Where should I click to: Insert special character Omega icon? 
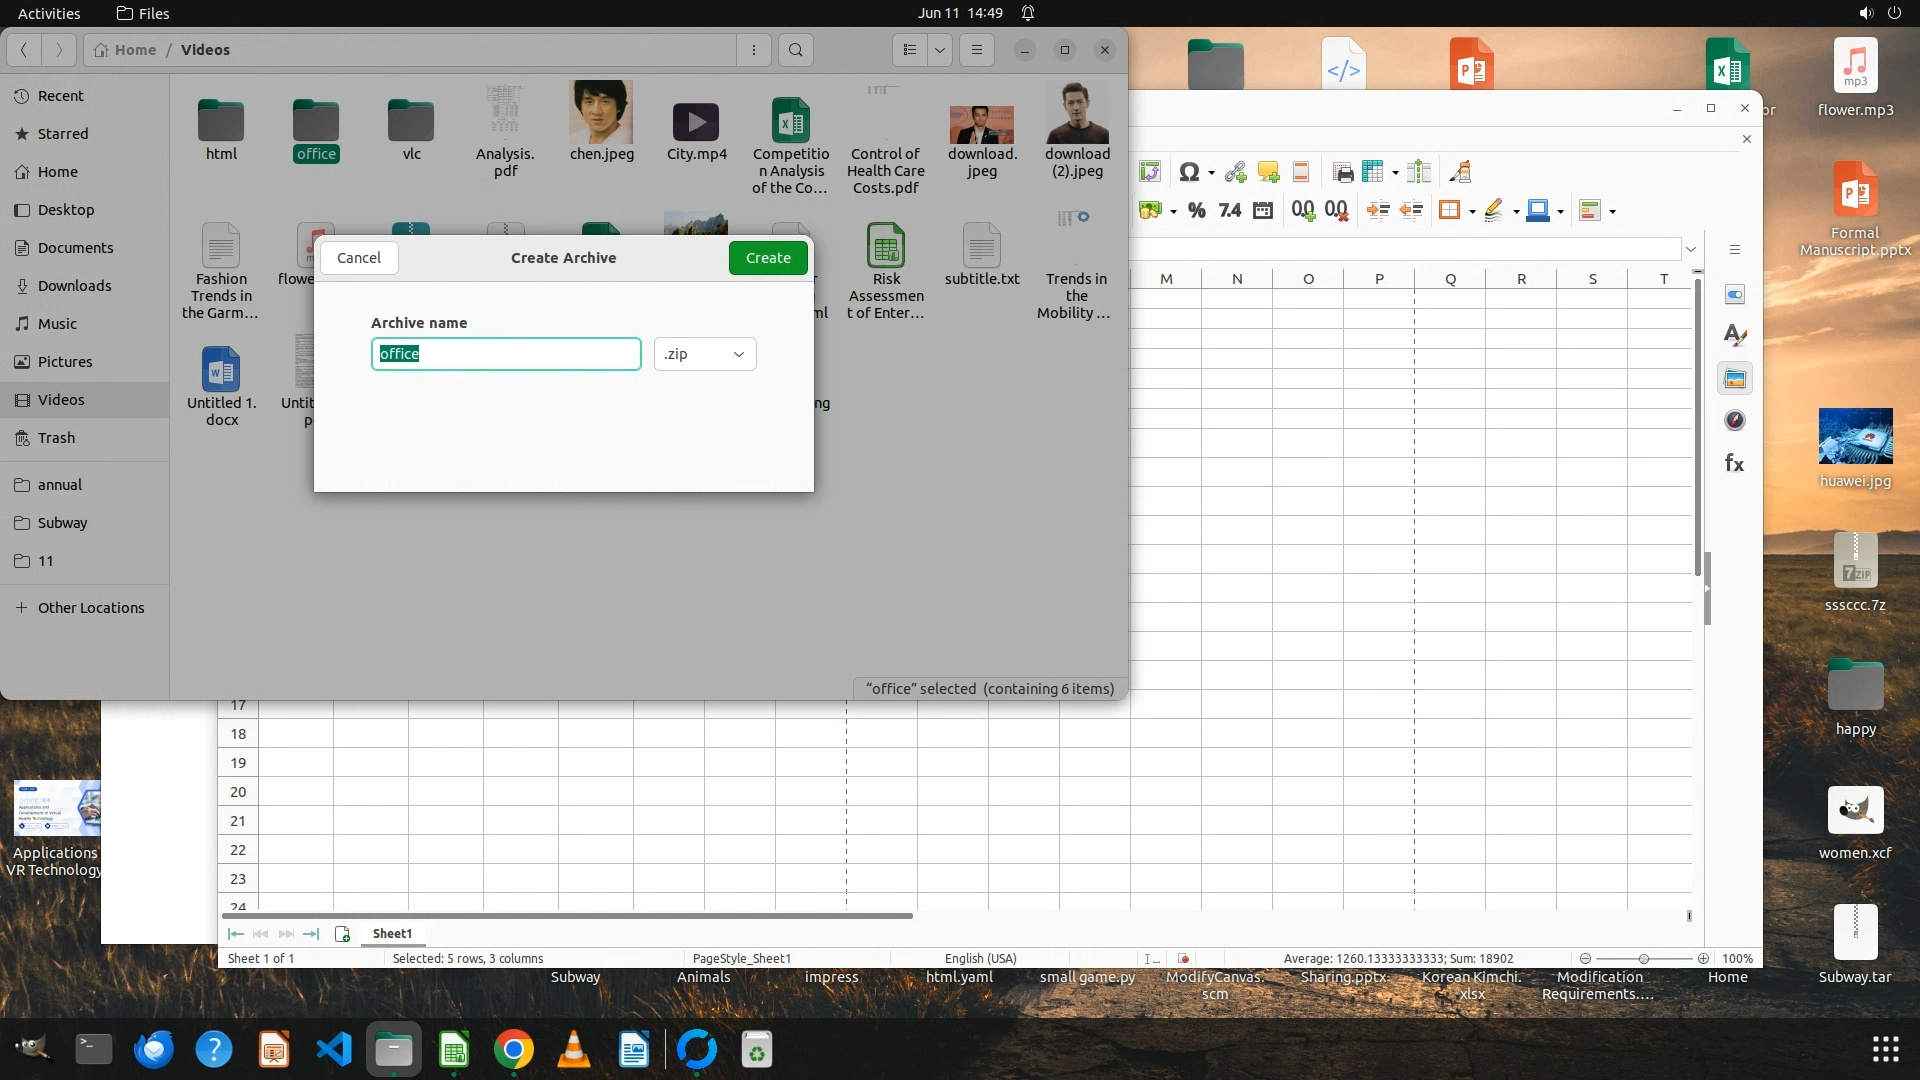[x=1188, y=173]
